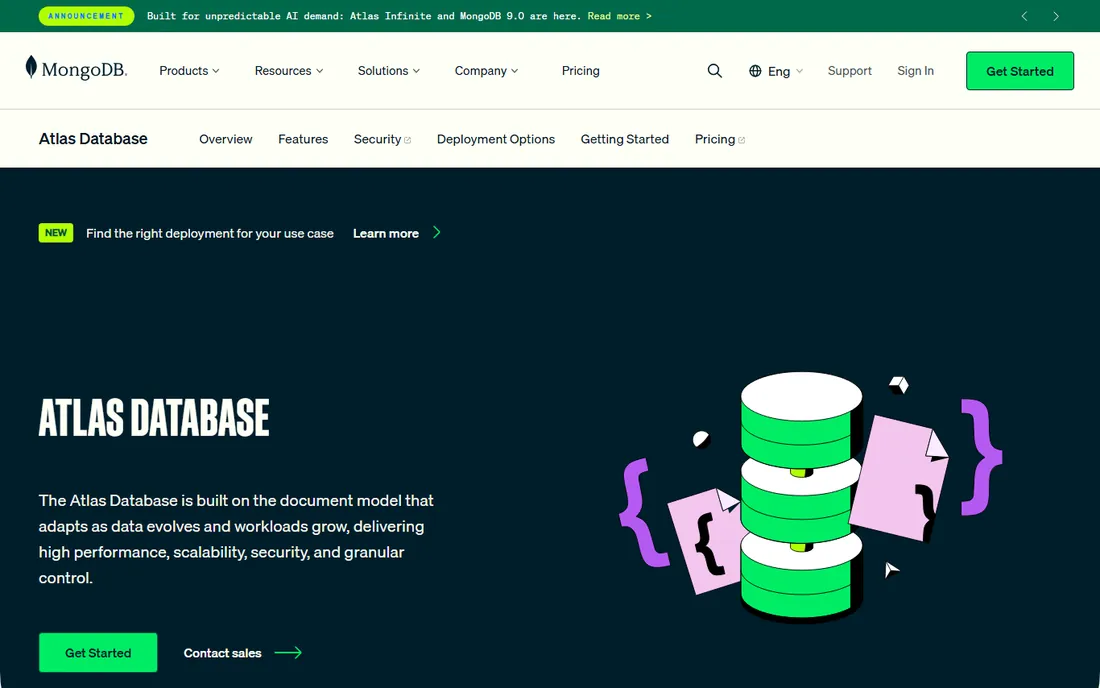Open Pricing in the top navigation
Image resolution: width=1100 pixels, height=688 pixels.
coord(580,71)
